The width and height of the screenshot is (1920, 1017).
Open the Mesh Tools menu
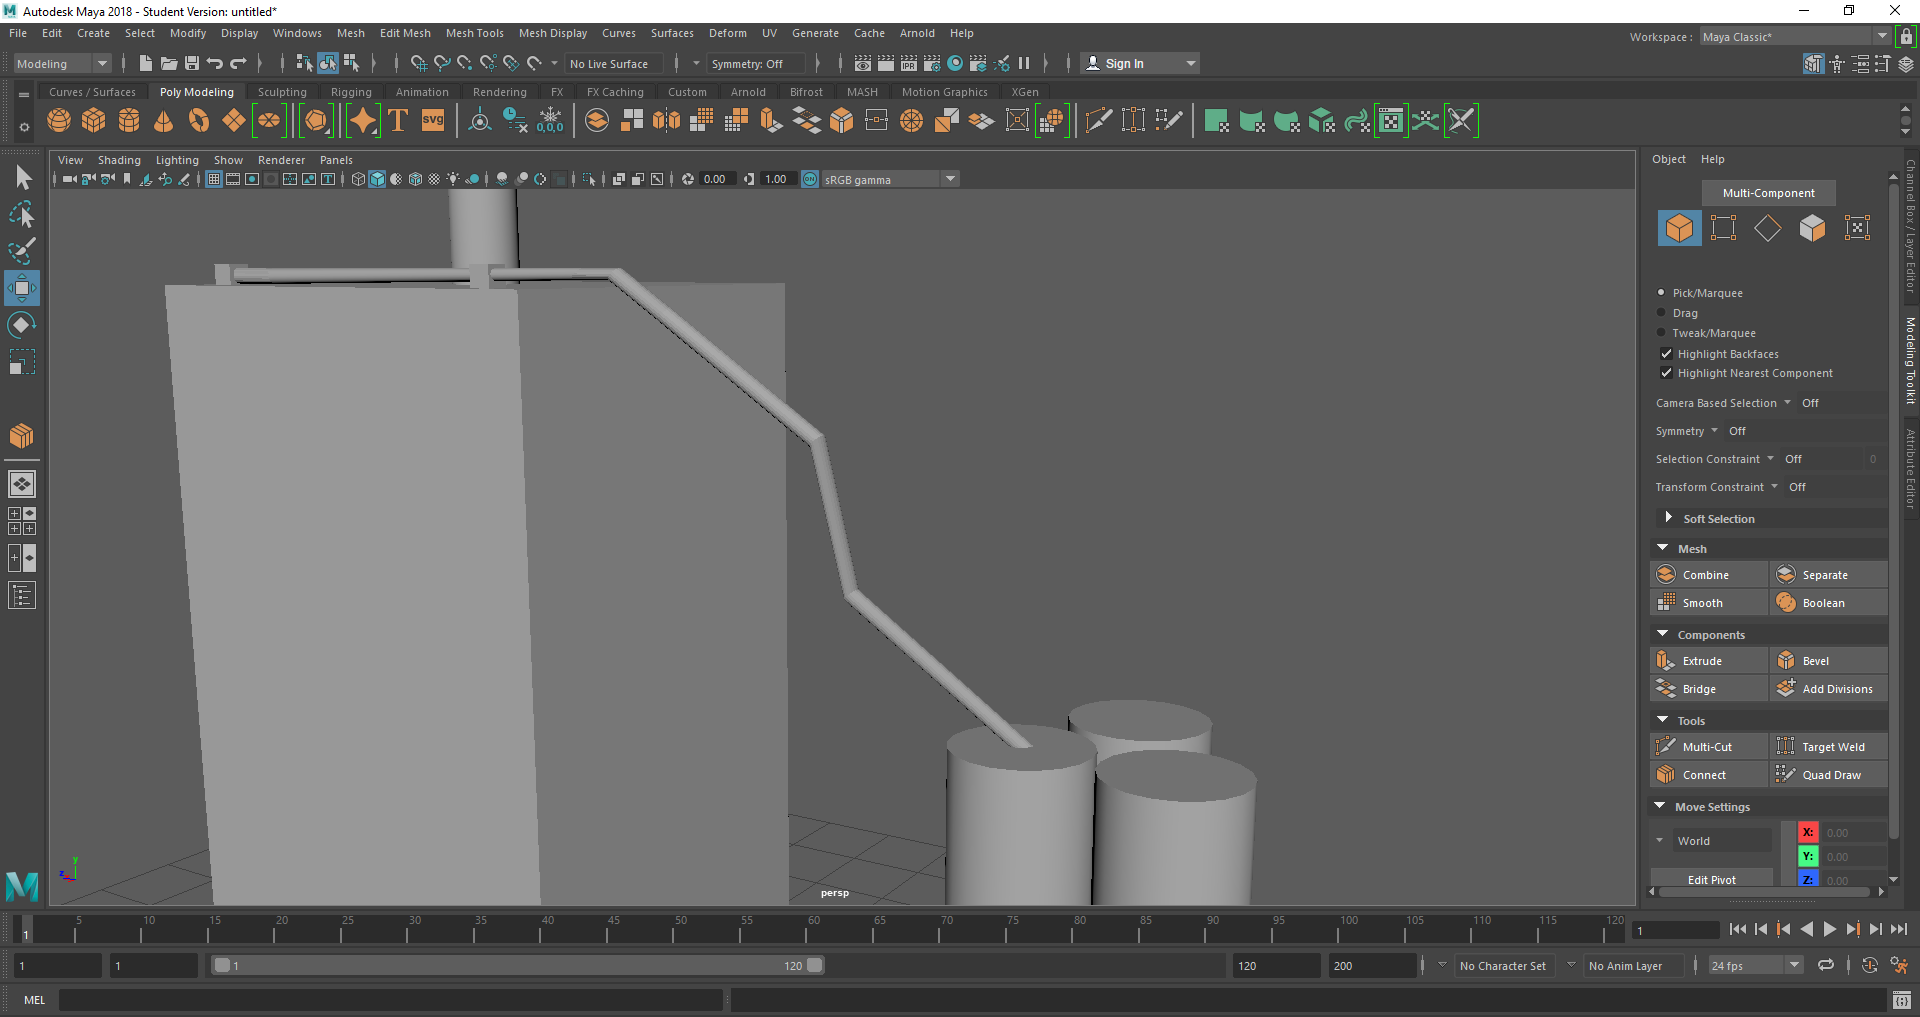(474, 33)
